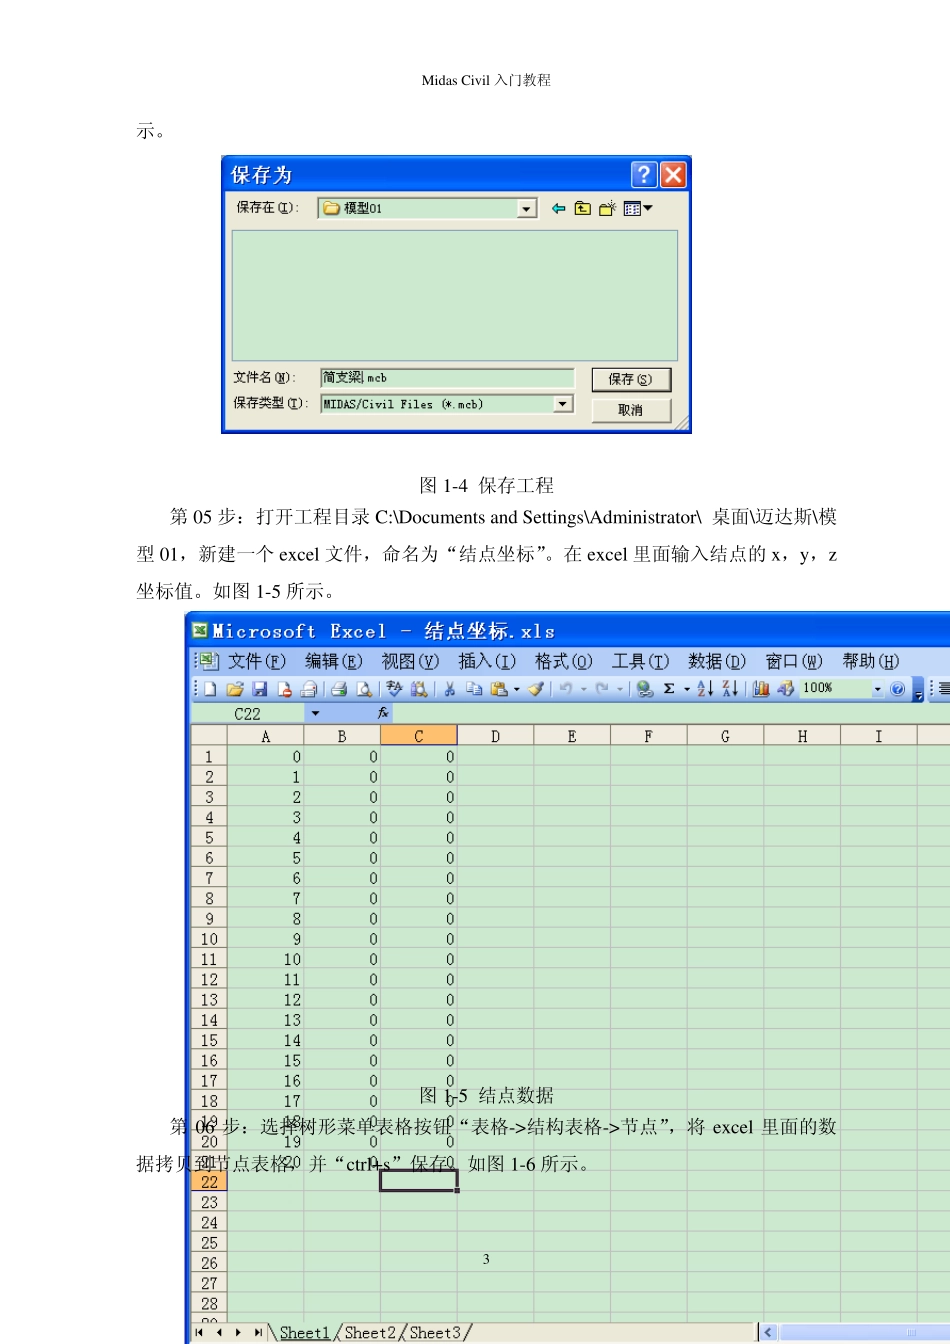
Task: Click the Sort Ascending A-Z icon
Action: [705, 689]
